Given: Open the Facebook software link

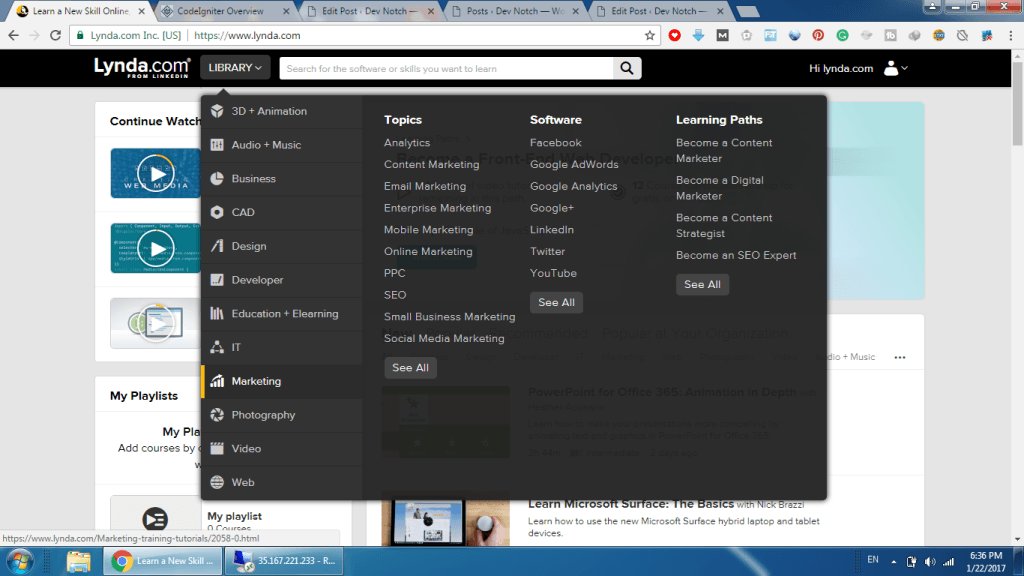Looking at the screenshot, I should pyautogui.click(x=556, y=142).
